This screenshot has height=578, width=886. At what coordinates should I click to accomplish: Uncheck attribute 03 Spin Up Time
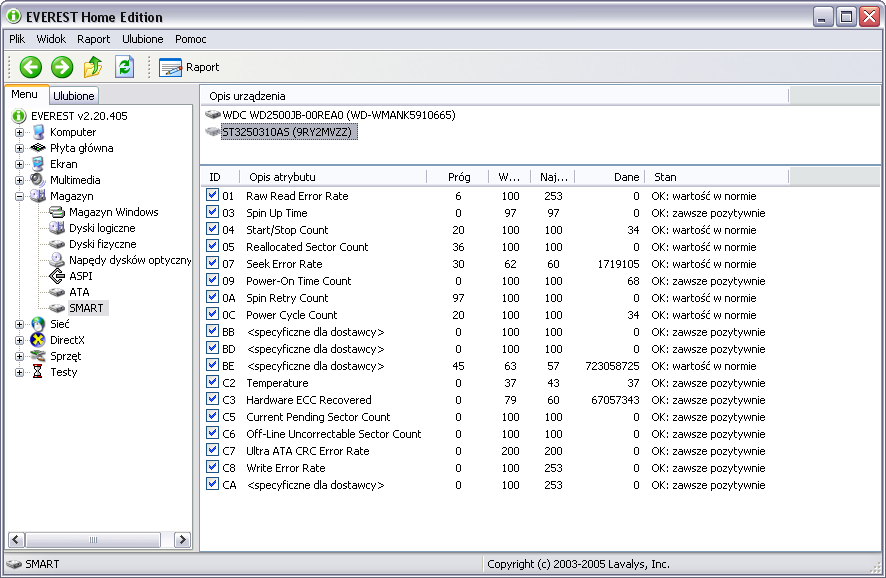click(212, 212)
